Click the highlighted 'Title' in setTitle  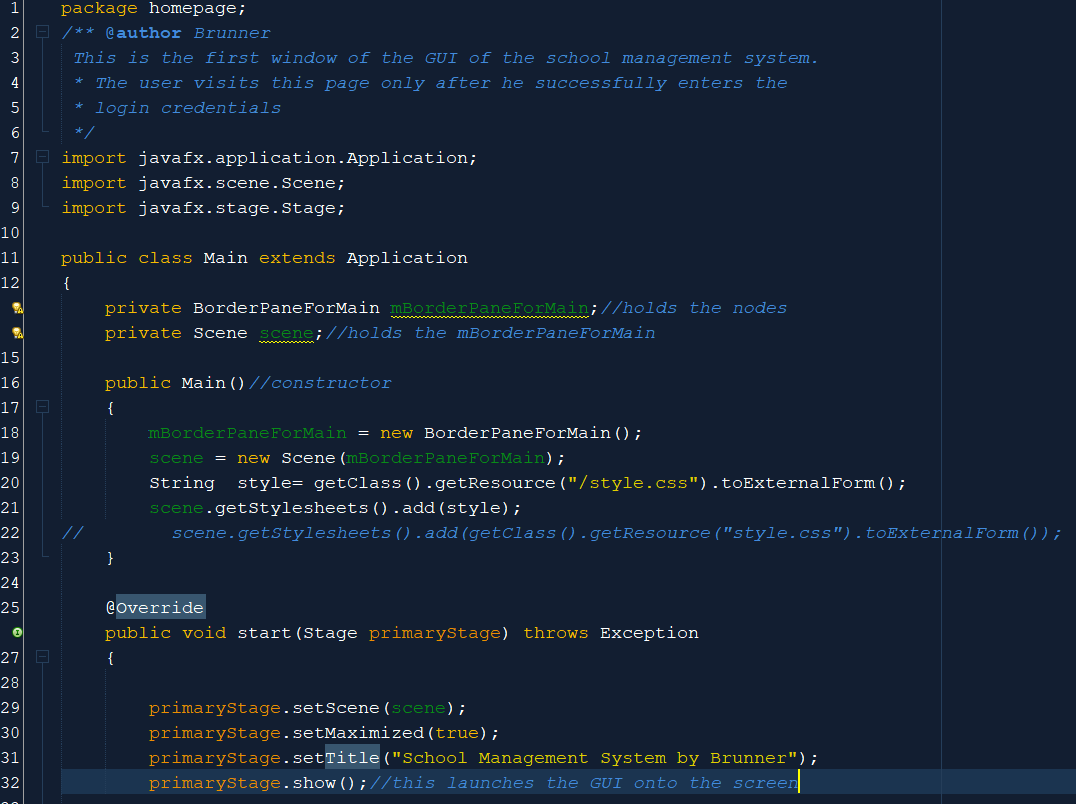352,757
